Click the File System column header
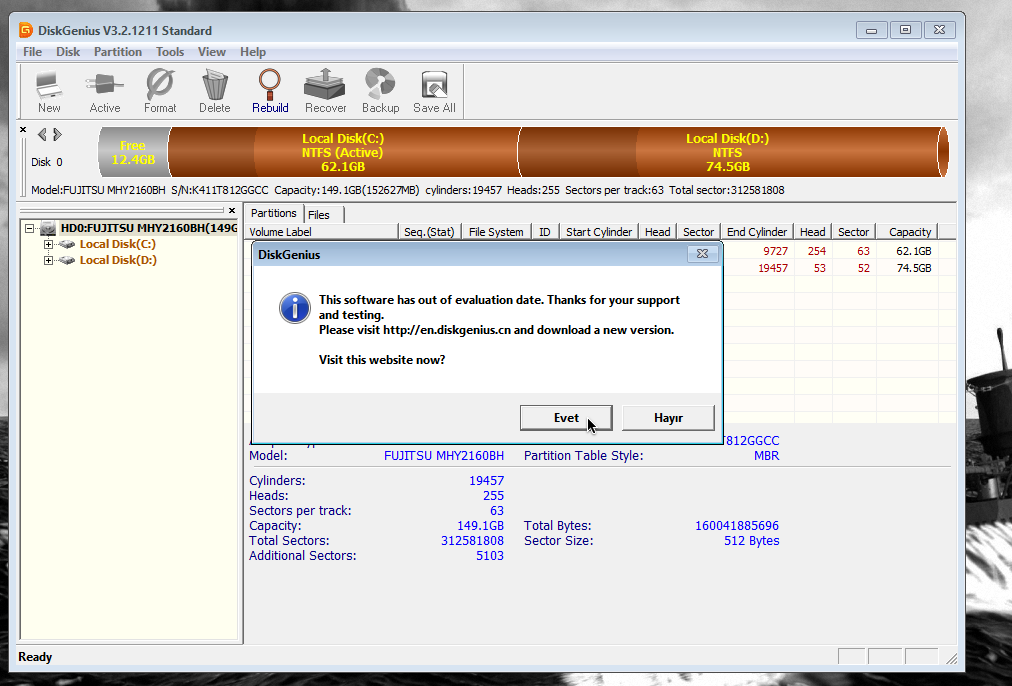 [x=496, y=232]
